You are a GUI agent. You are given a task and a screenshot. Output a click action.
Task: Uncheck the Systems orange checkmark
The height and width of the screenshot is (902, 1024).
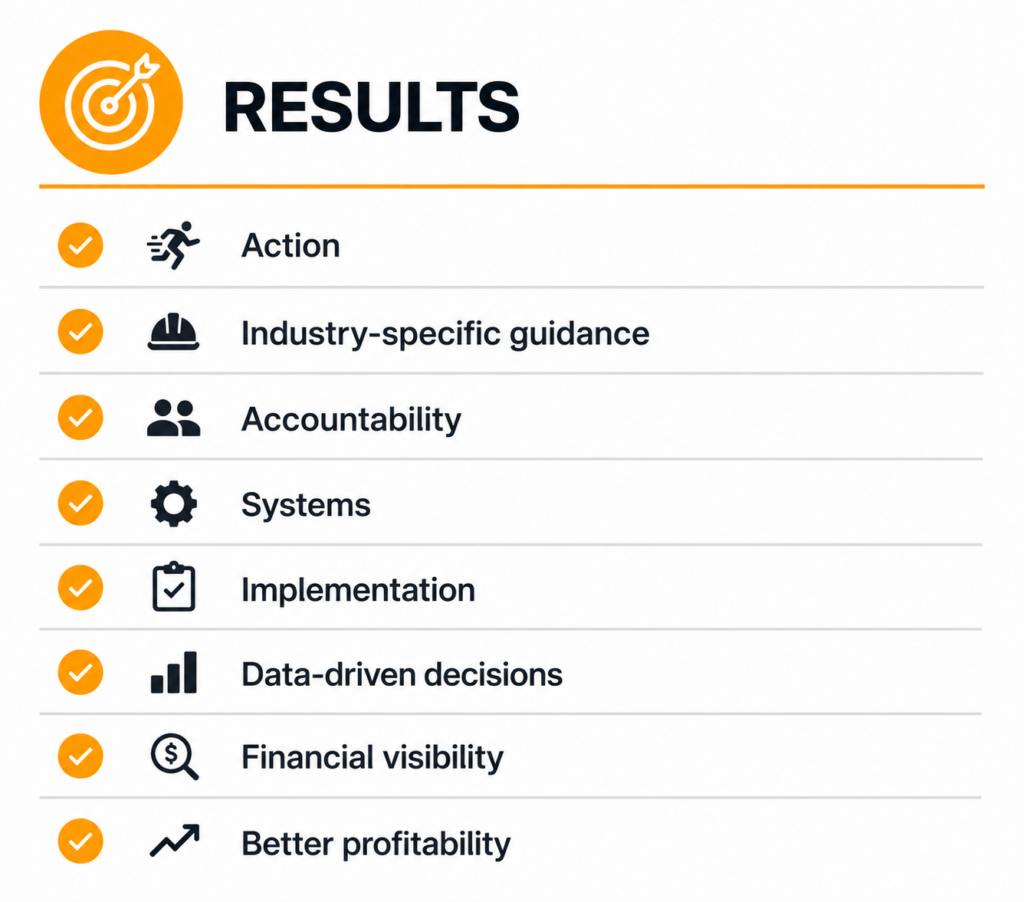(x=80, y=503)
